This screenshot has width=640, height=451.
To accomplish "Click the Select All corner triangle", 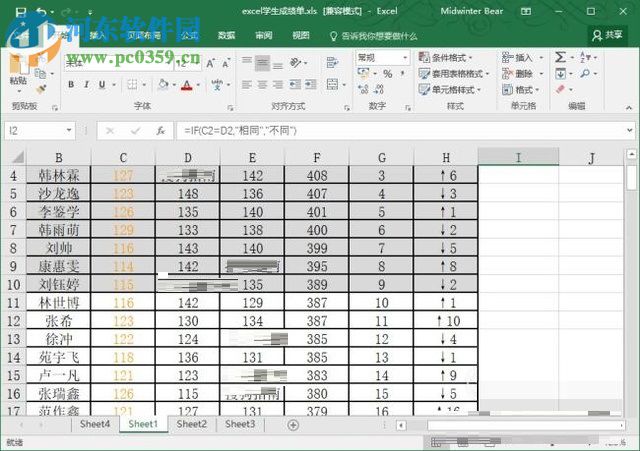I will click(x=18, y=157).
